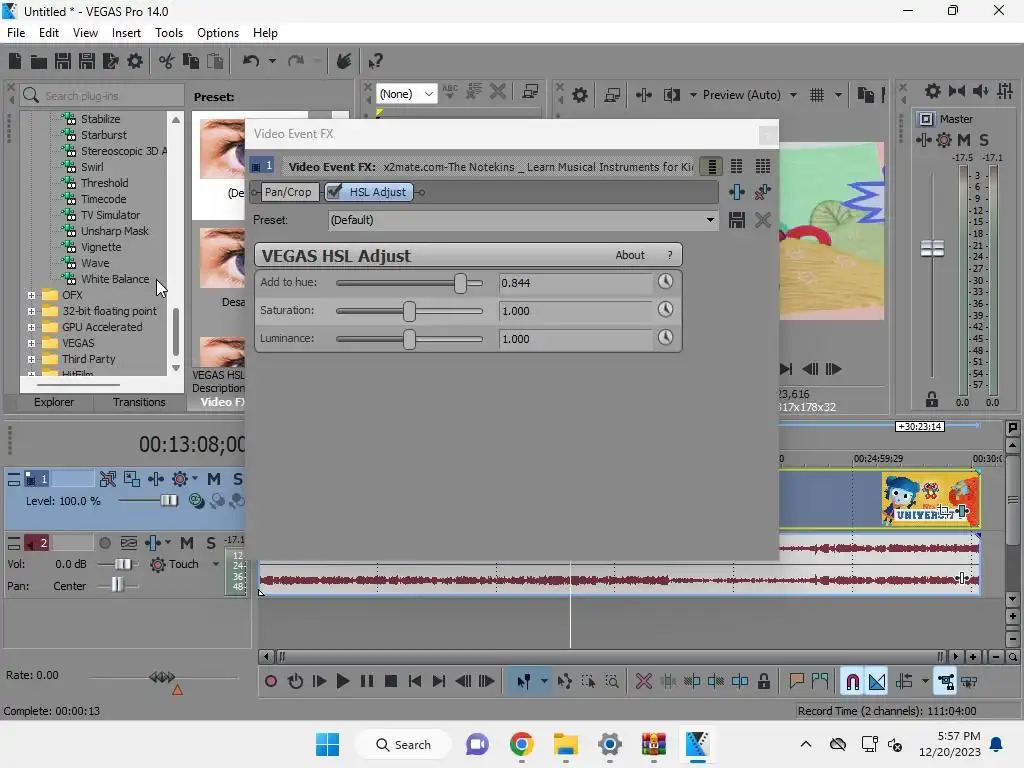Open Master bus settings gear icon
Screen dimensions: 1024x768
coord(933,91)
